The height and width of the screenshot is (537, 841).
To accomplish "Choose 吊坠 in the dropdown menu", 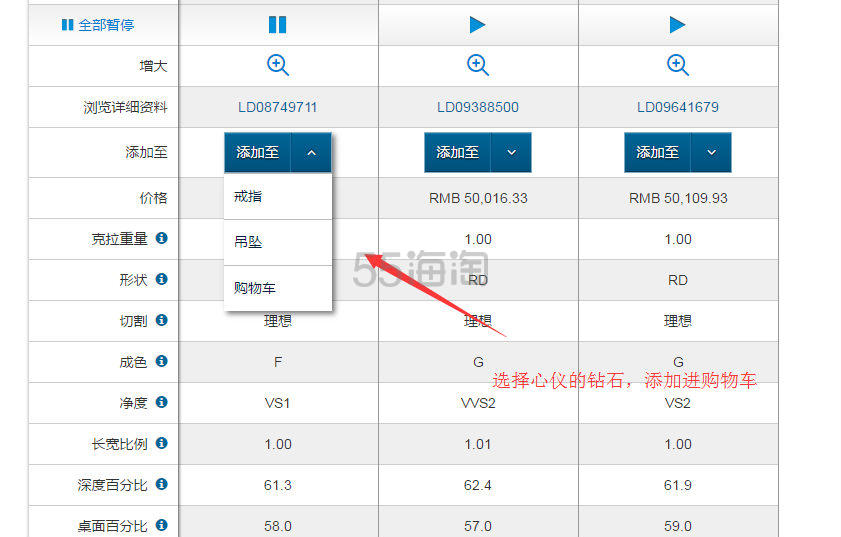I will click(x=248, y=242).
